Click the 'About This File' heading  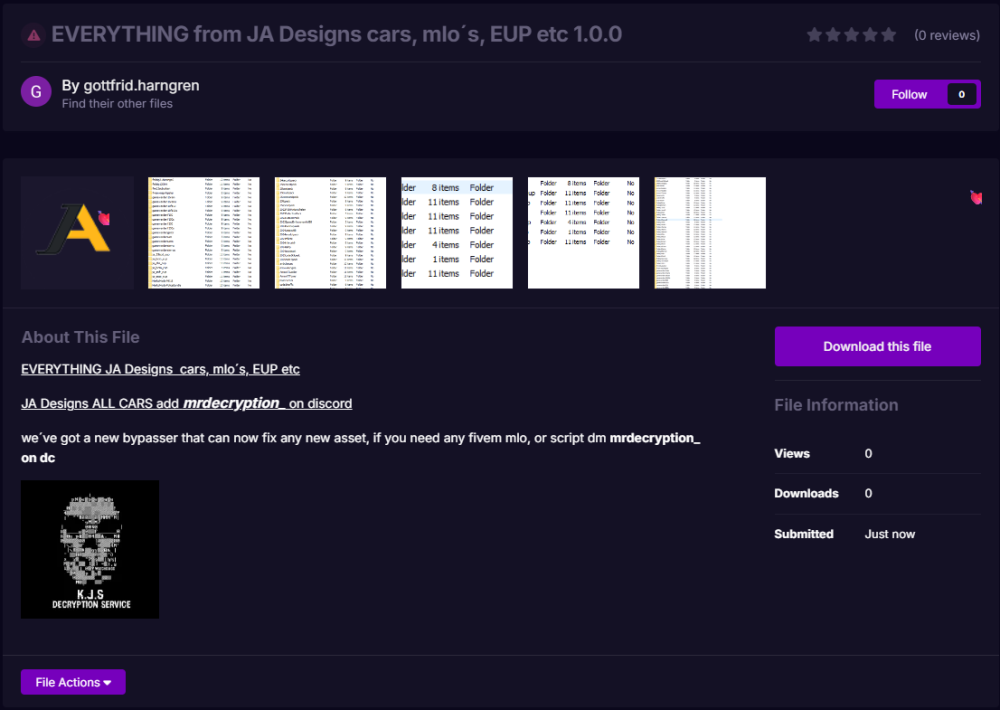(x=80, y=337)
